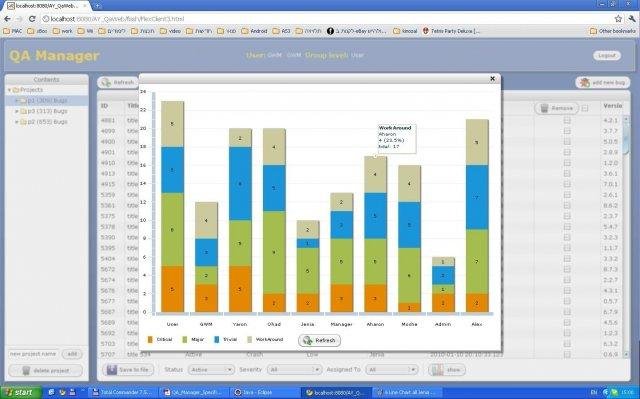Click Aharon's WorkAround bar segment
Screen dimensions: 640x399
(375, 175)
